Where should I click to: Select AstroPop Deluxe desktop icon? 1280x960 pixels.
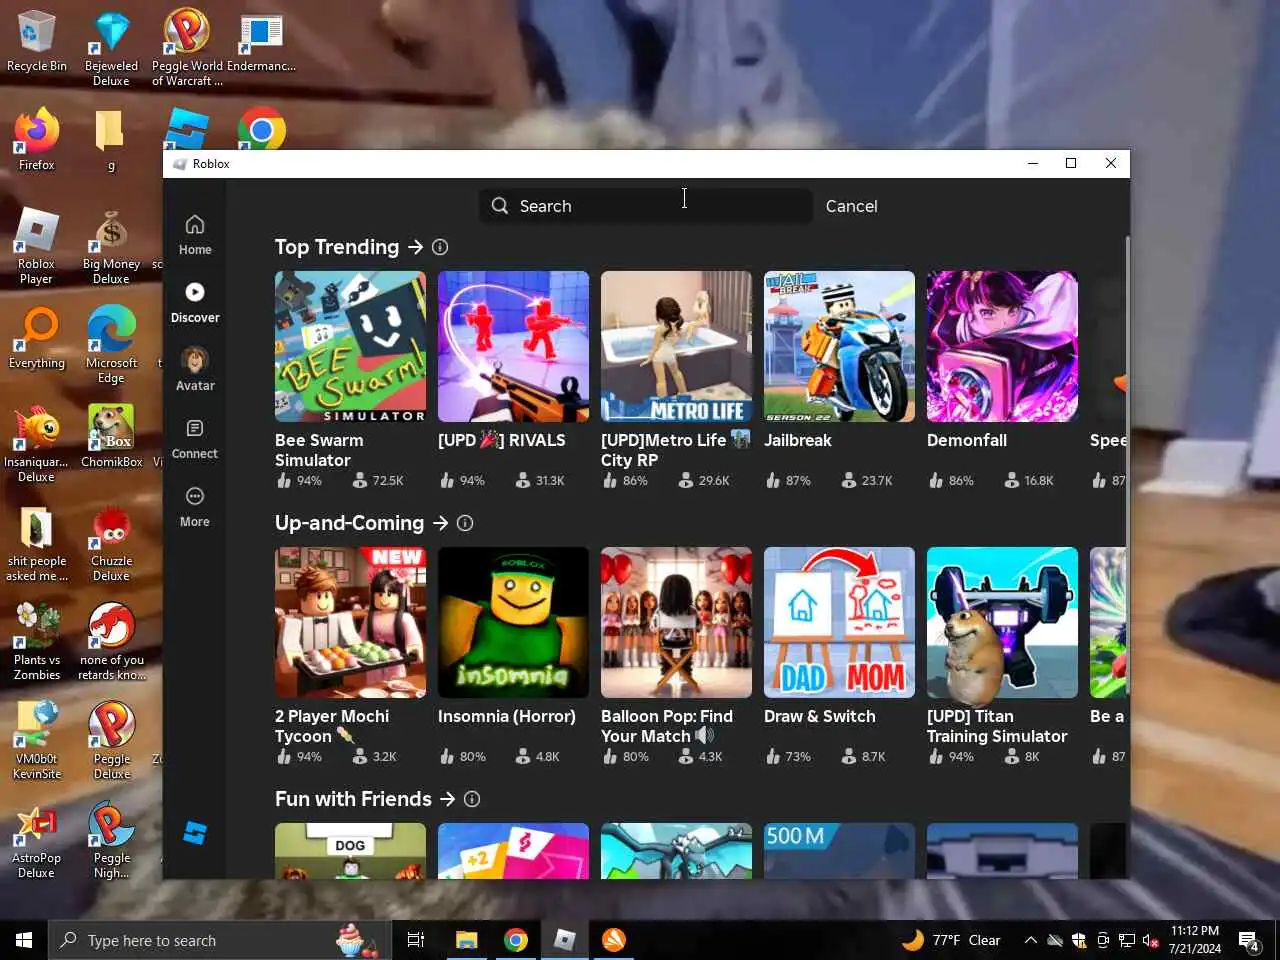pos(37,840)
